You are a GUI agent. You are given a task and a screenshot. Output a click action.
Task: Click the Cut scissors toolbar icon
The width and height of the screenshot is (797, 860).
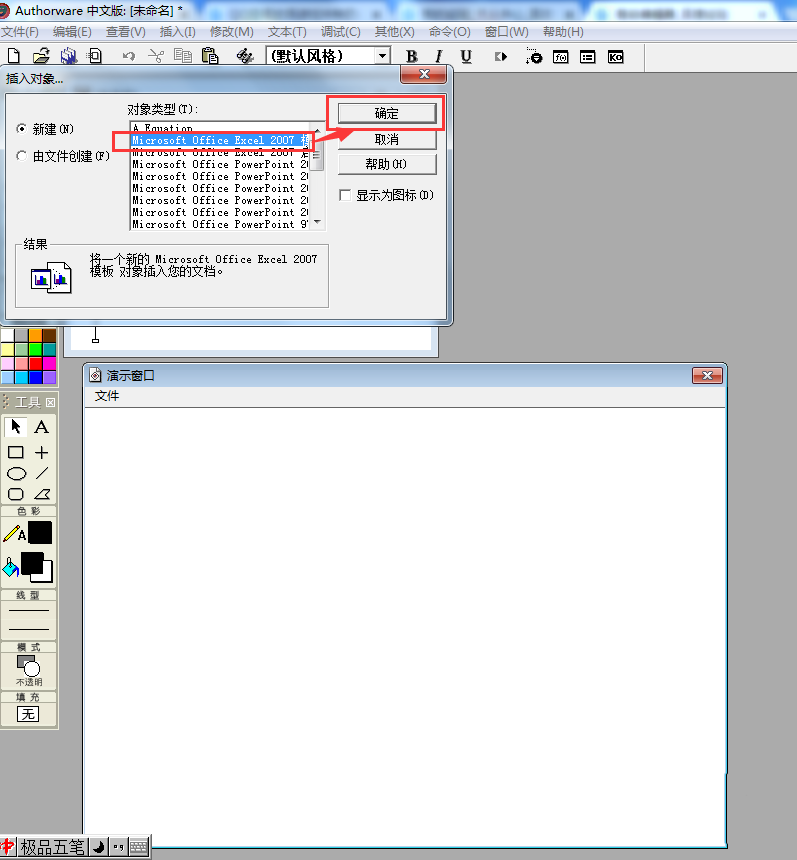[156, 56]
